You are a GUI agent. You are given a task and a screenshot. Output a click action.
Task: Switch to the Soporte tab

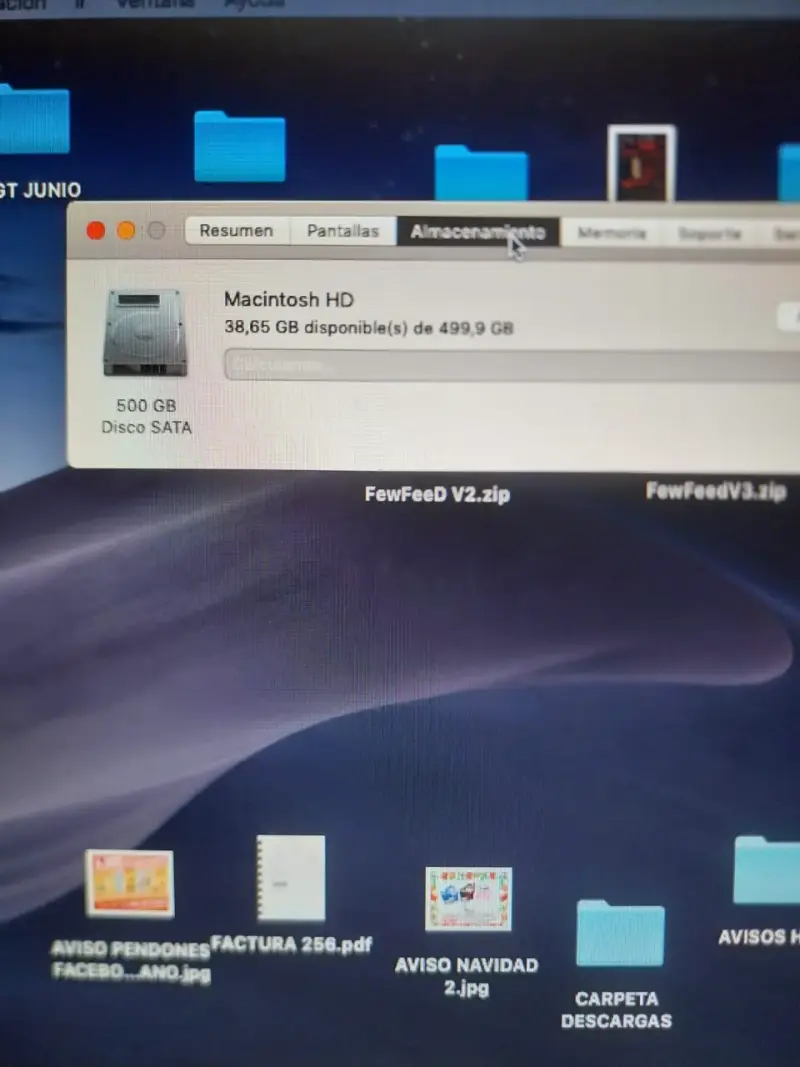710,234
